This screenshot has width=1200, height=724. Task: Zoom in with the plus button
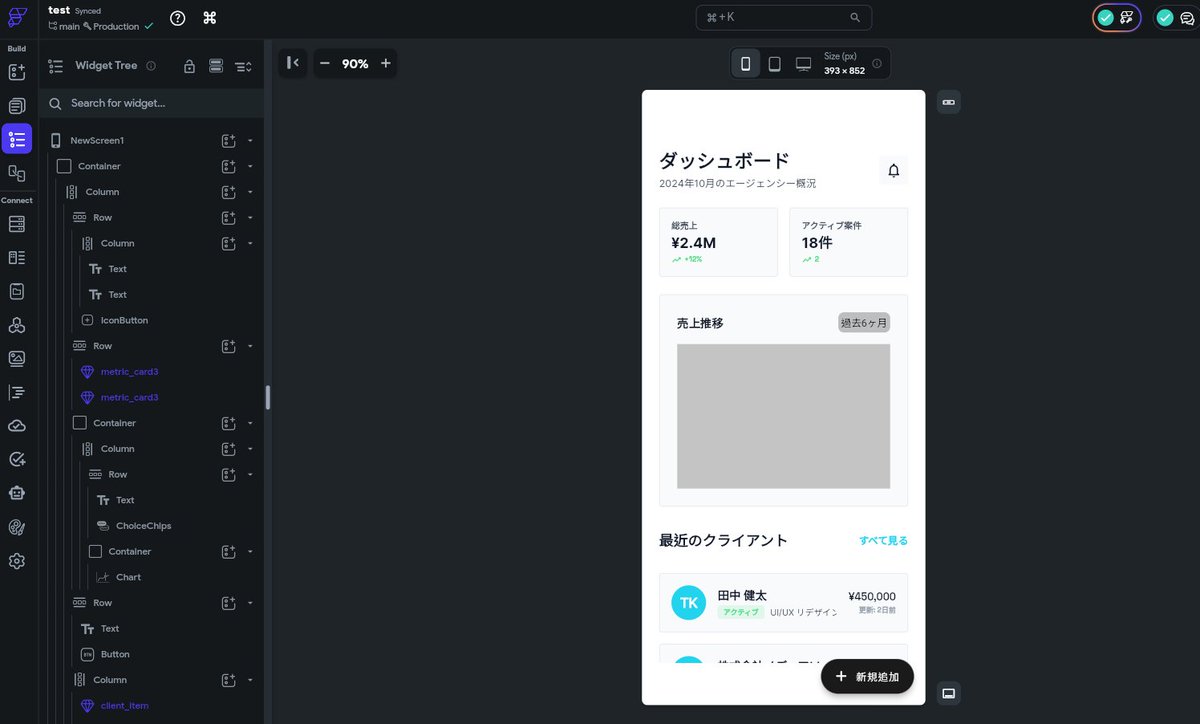click(x=386, y=64)
